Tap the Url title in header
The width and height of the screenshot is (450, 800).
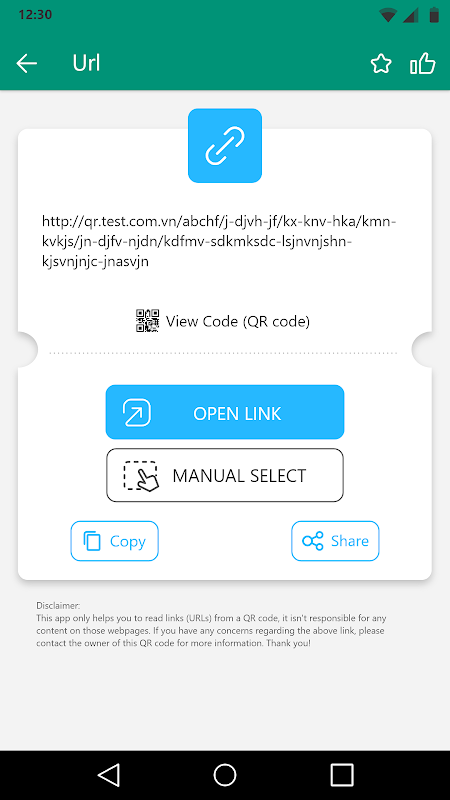click(86, 63)
